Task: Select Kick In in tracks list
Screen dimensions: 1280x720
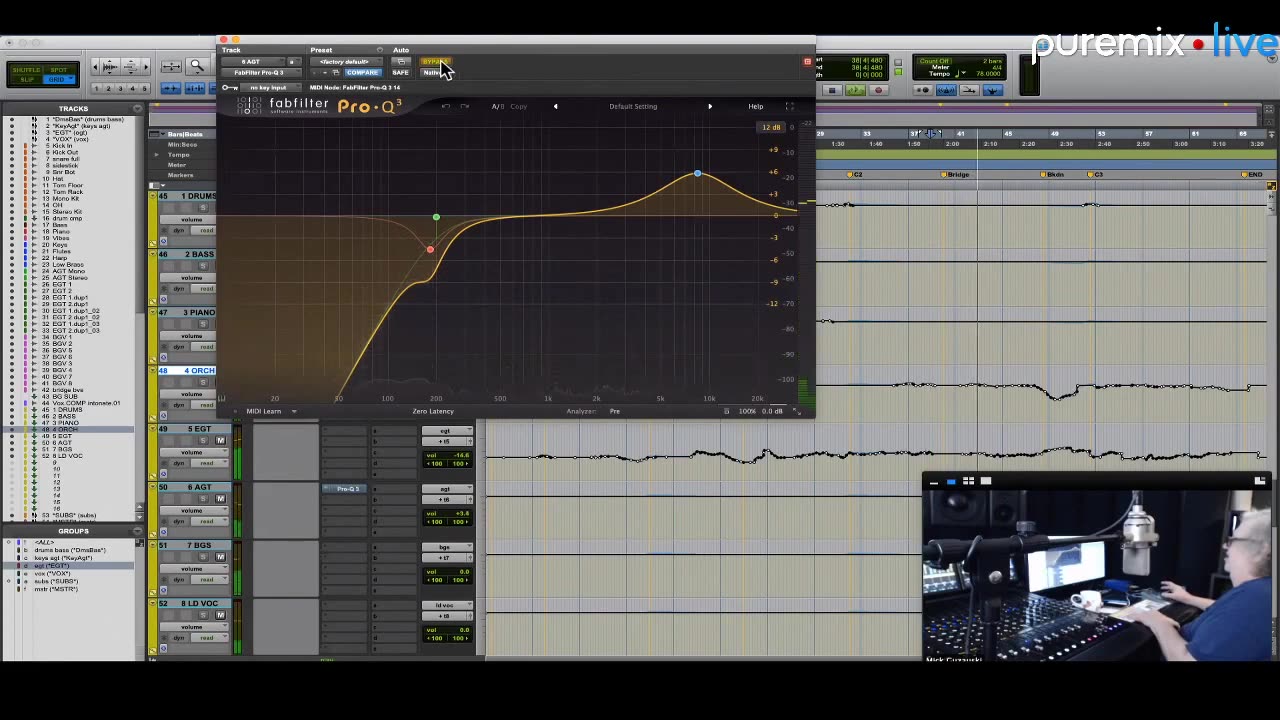Action: (x=61, y=146)
